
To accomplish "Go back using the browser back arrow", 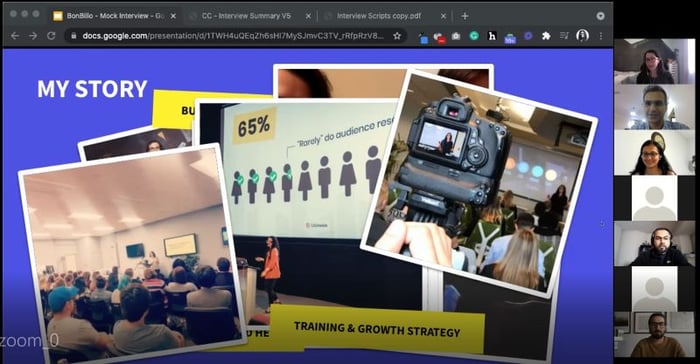I will click(15, 36).
